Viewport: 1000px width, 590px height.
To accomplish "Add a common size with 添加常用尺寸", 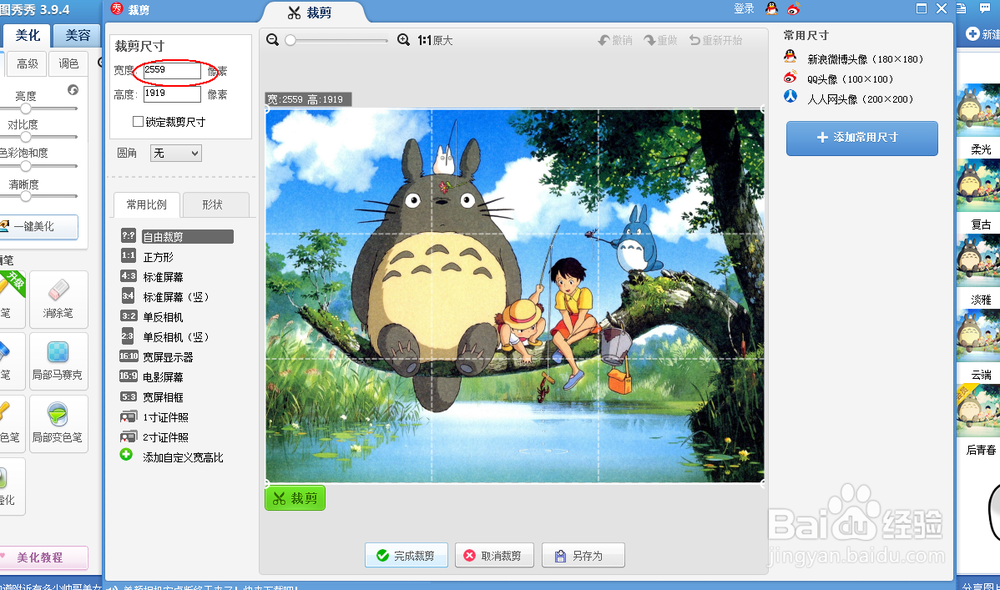I will point(862,138).
